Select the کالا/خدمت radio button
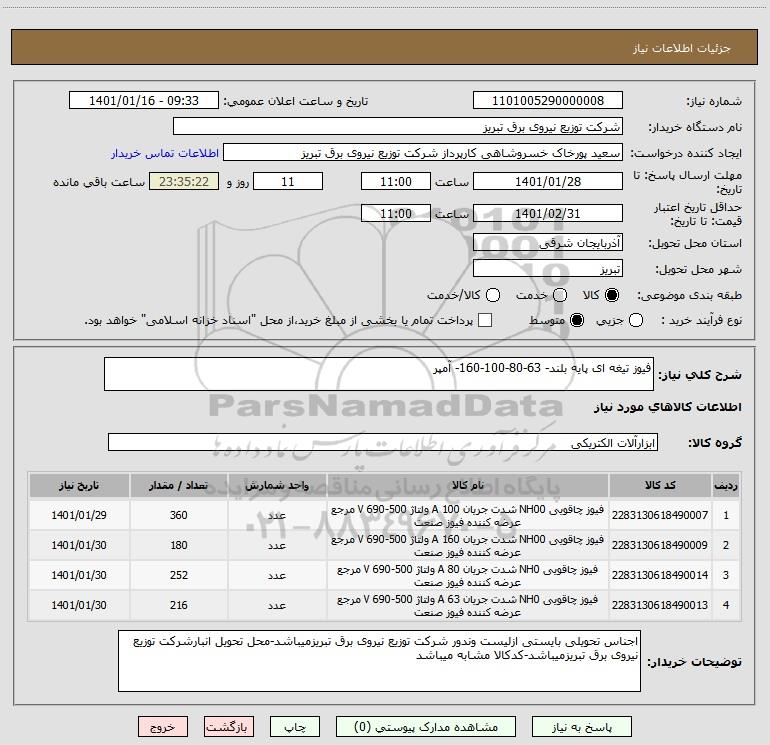Screen dimensions: 770x745 pos(493,295)
